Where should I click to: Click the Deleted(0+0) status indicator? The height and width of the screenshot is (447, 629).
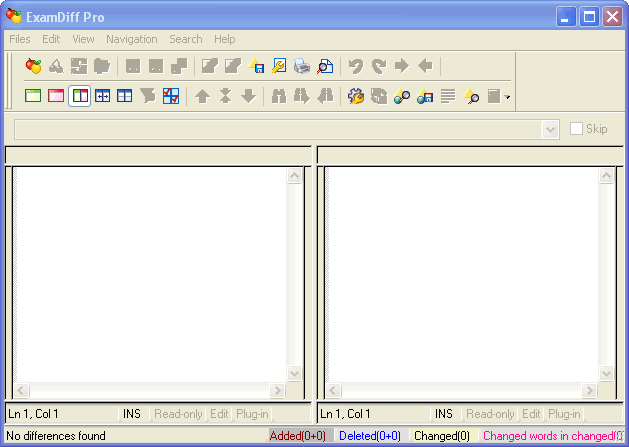tap(370, 436)
